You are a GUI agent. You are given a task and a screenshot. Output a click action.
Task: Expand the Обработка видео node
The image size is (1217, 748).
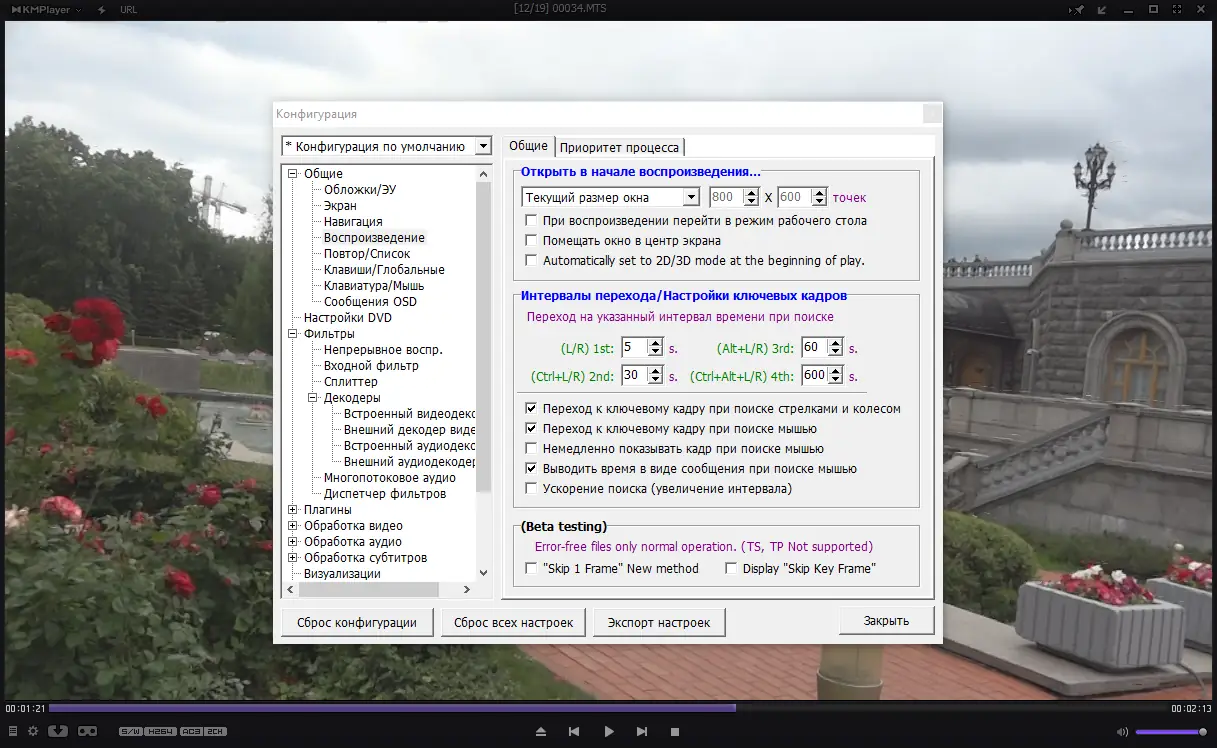point(293,526)
